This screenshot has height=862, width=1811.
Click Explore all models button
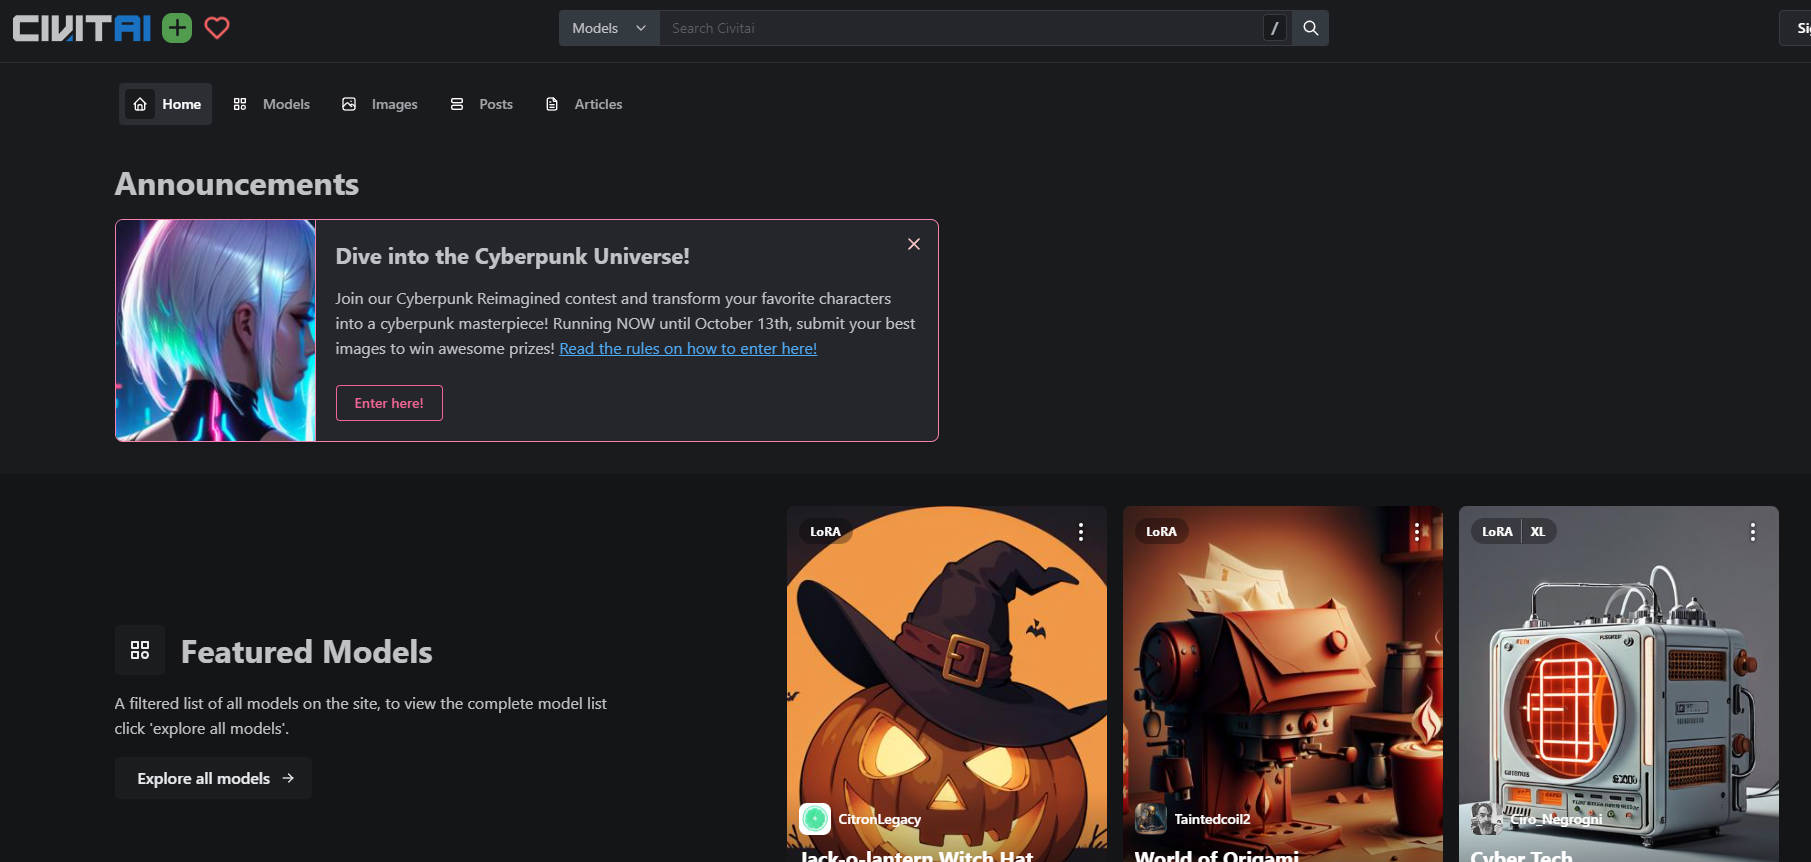click(213, 778)
